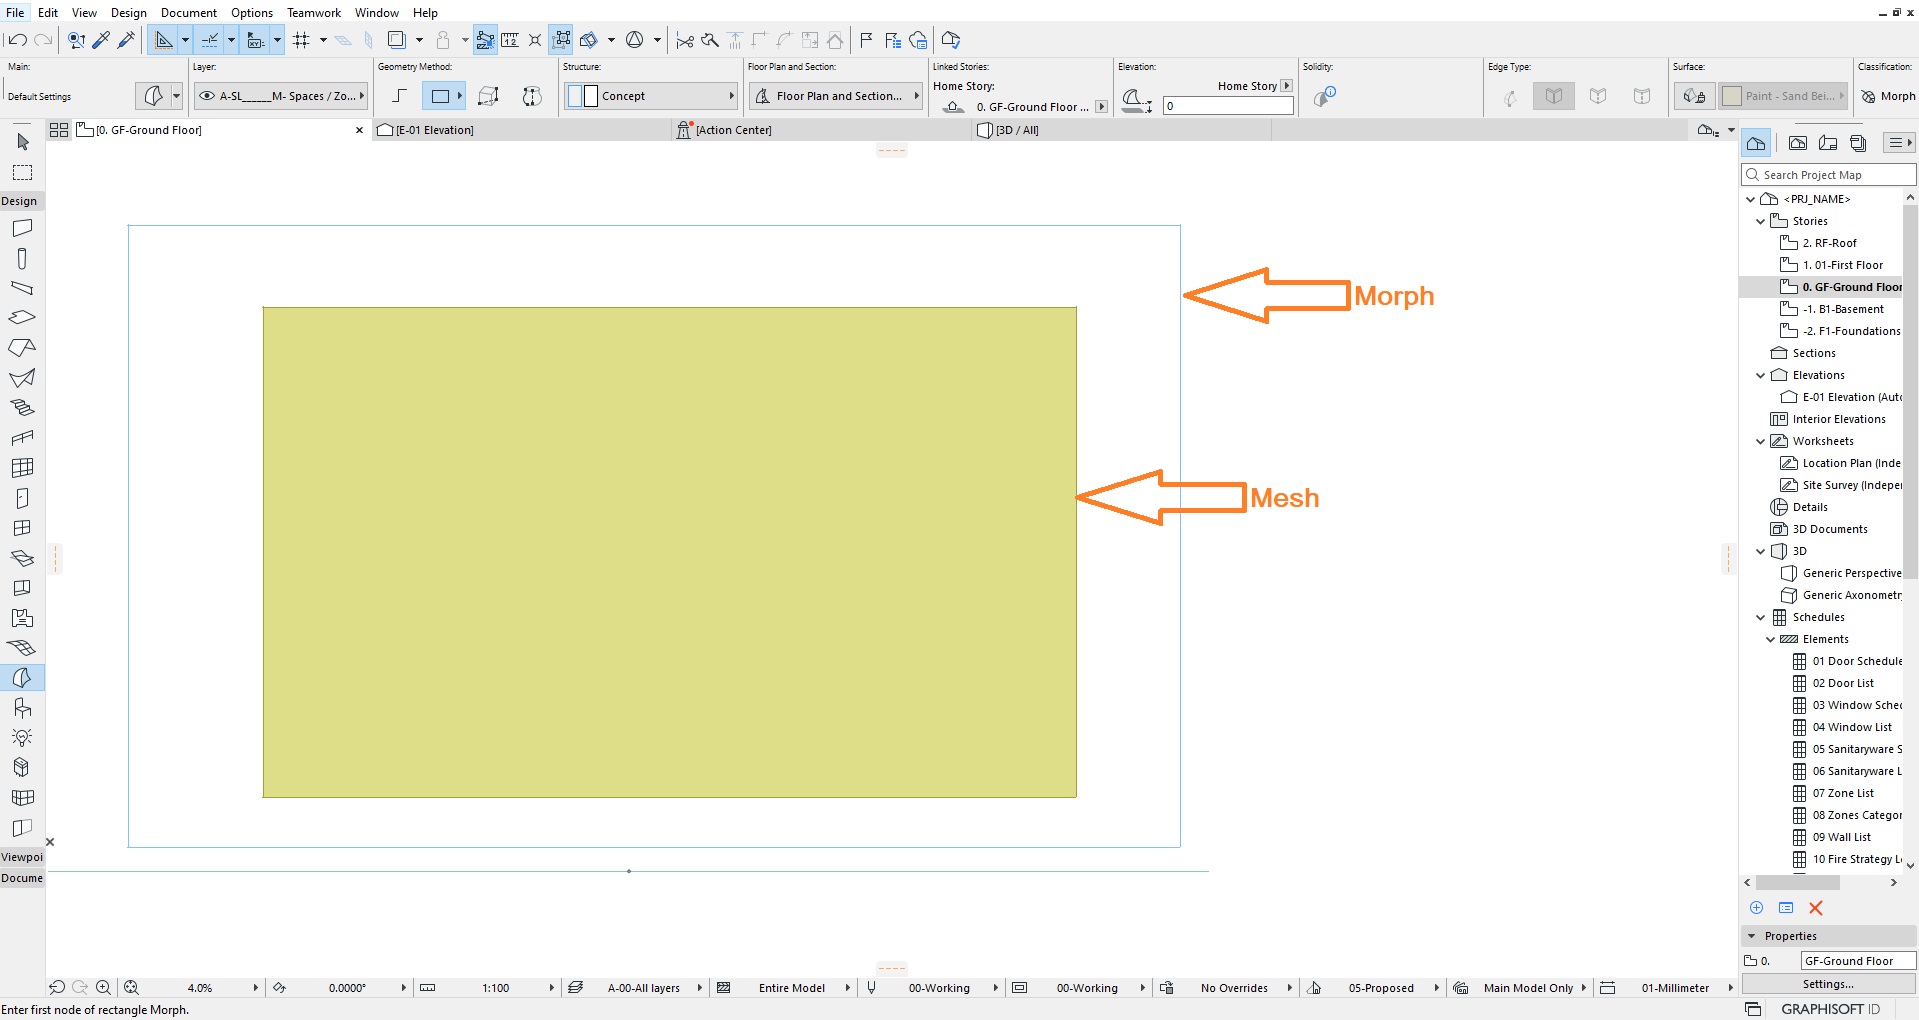The height and width of the screenshot is (1020, 1919).
Task: Select the Object chair tool
Action: [x=22, y=708]
